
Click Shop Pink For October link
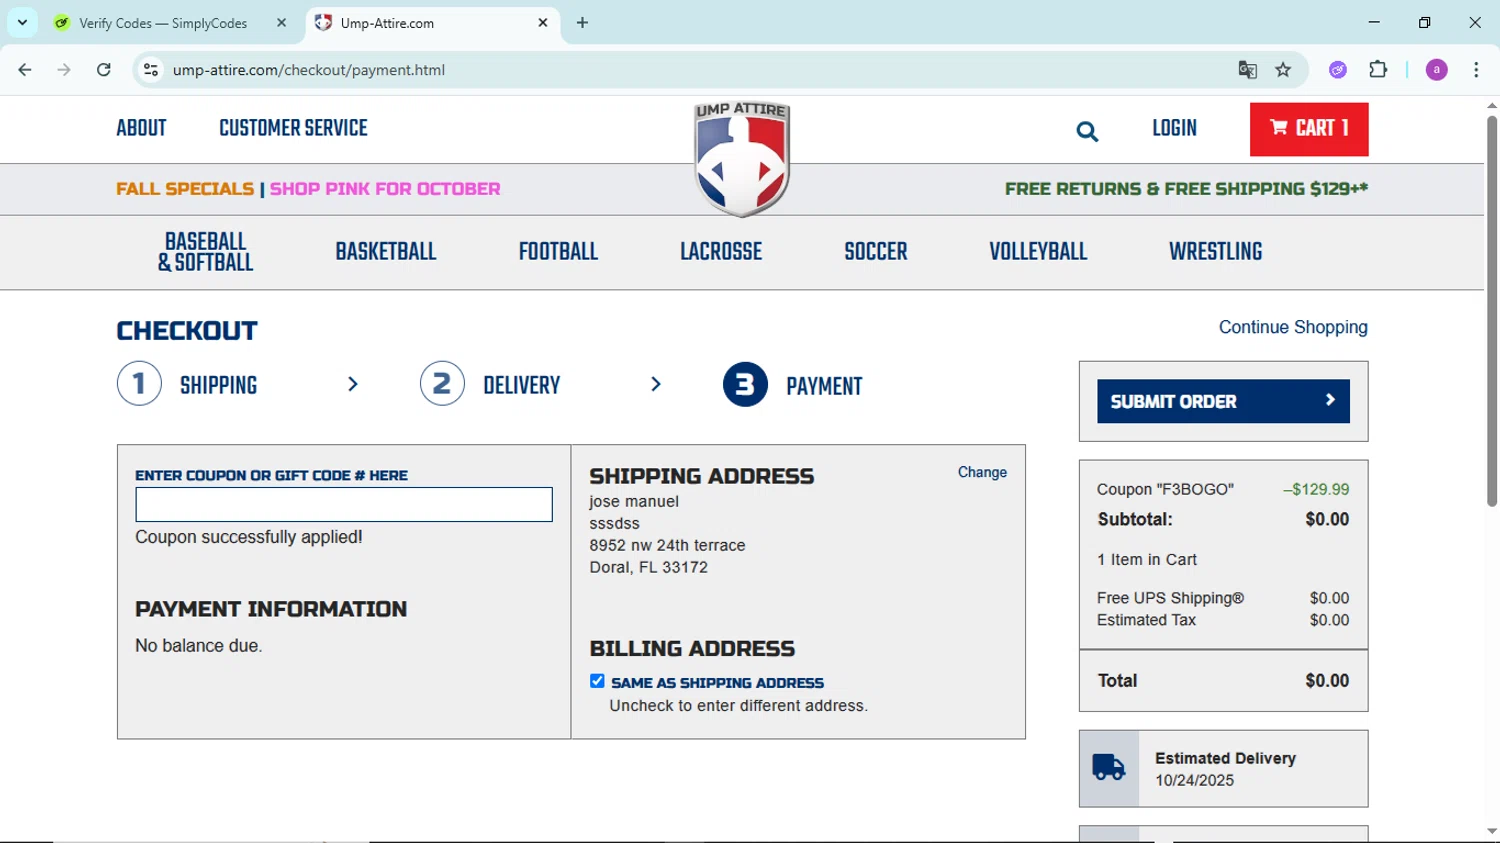[x=385, y=189]
